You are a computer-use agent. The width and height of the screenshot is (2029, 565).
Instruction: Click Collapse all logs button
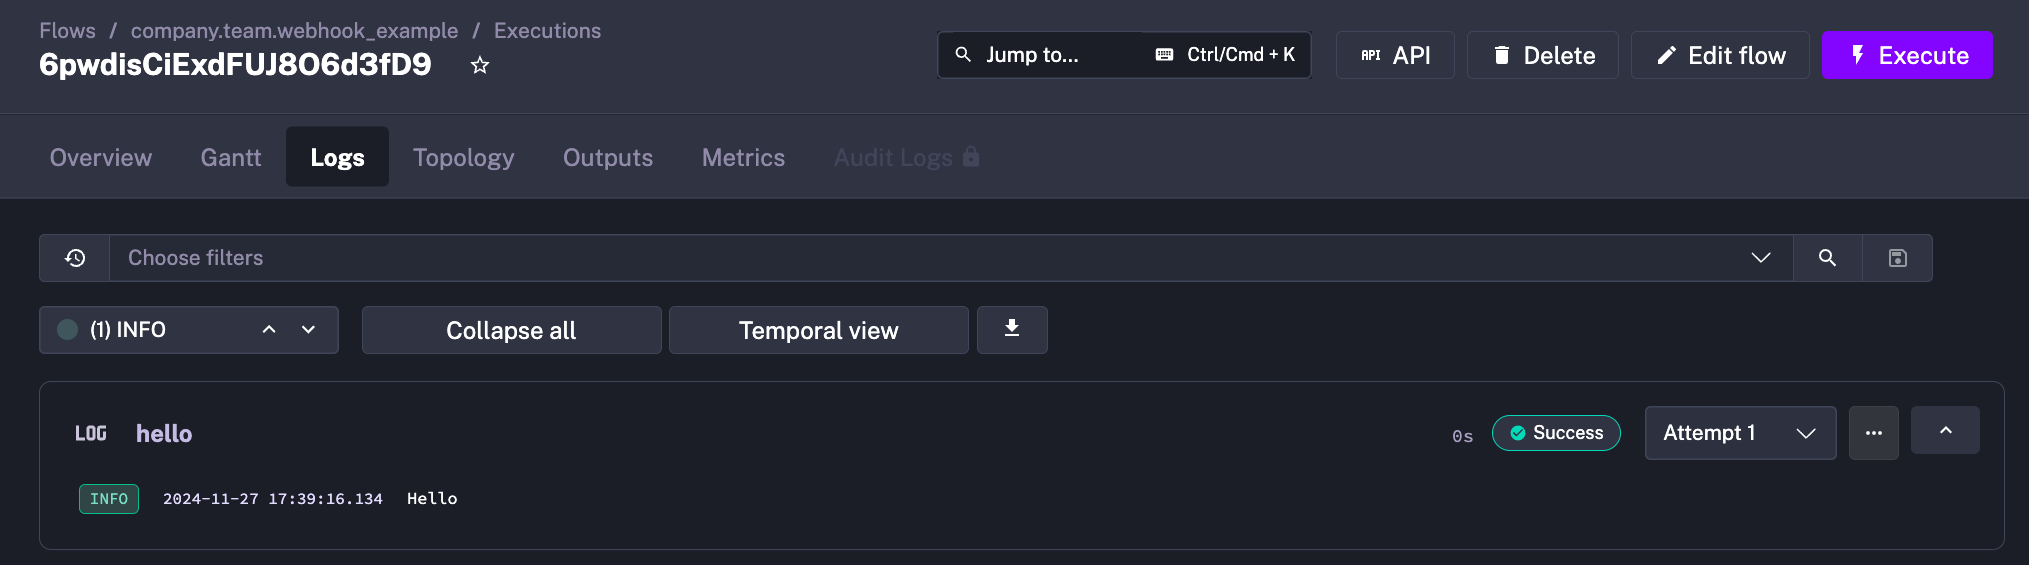point(511,330)
